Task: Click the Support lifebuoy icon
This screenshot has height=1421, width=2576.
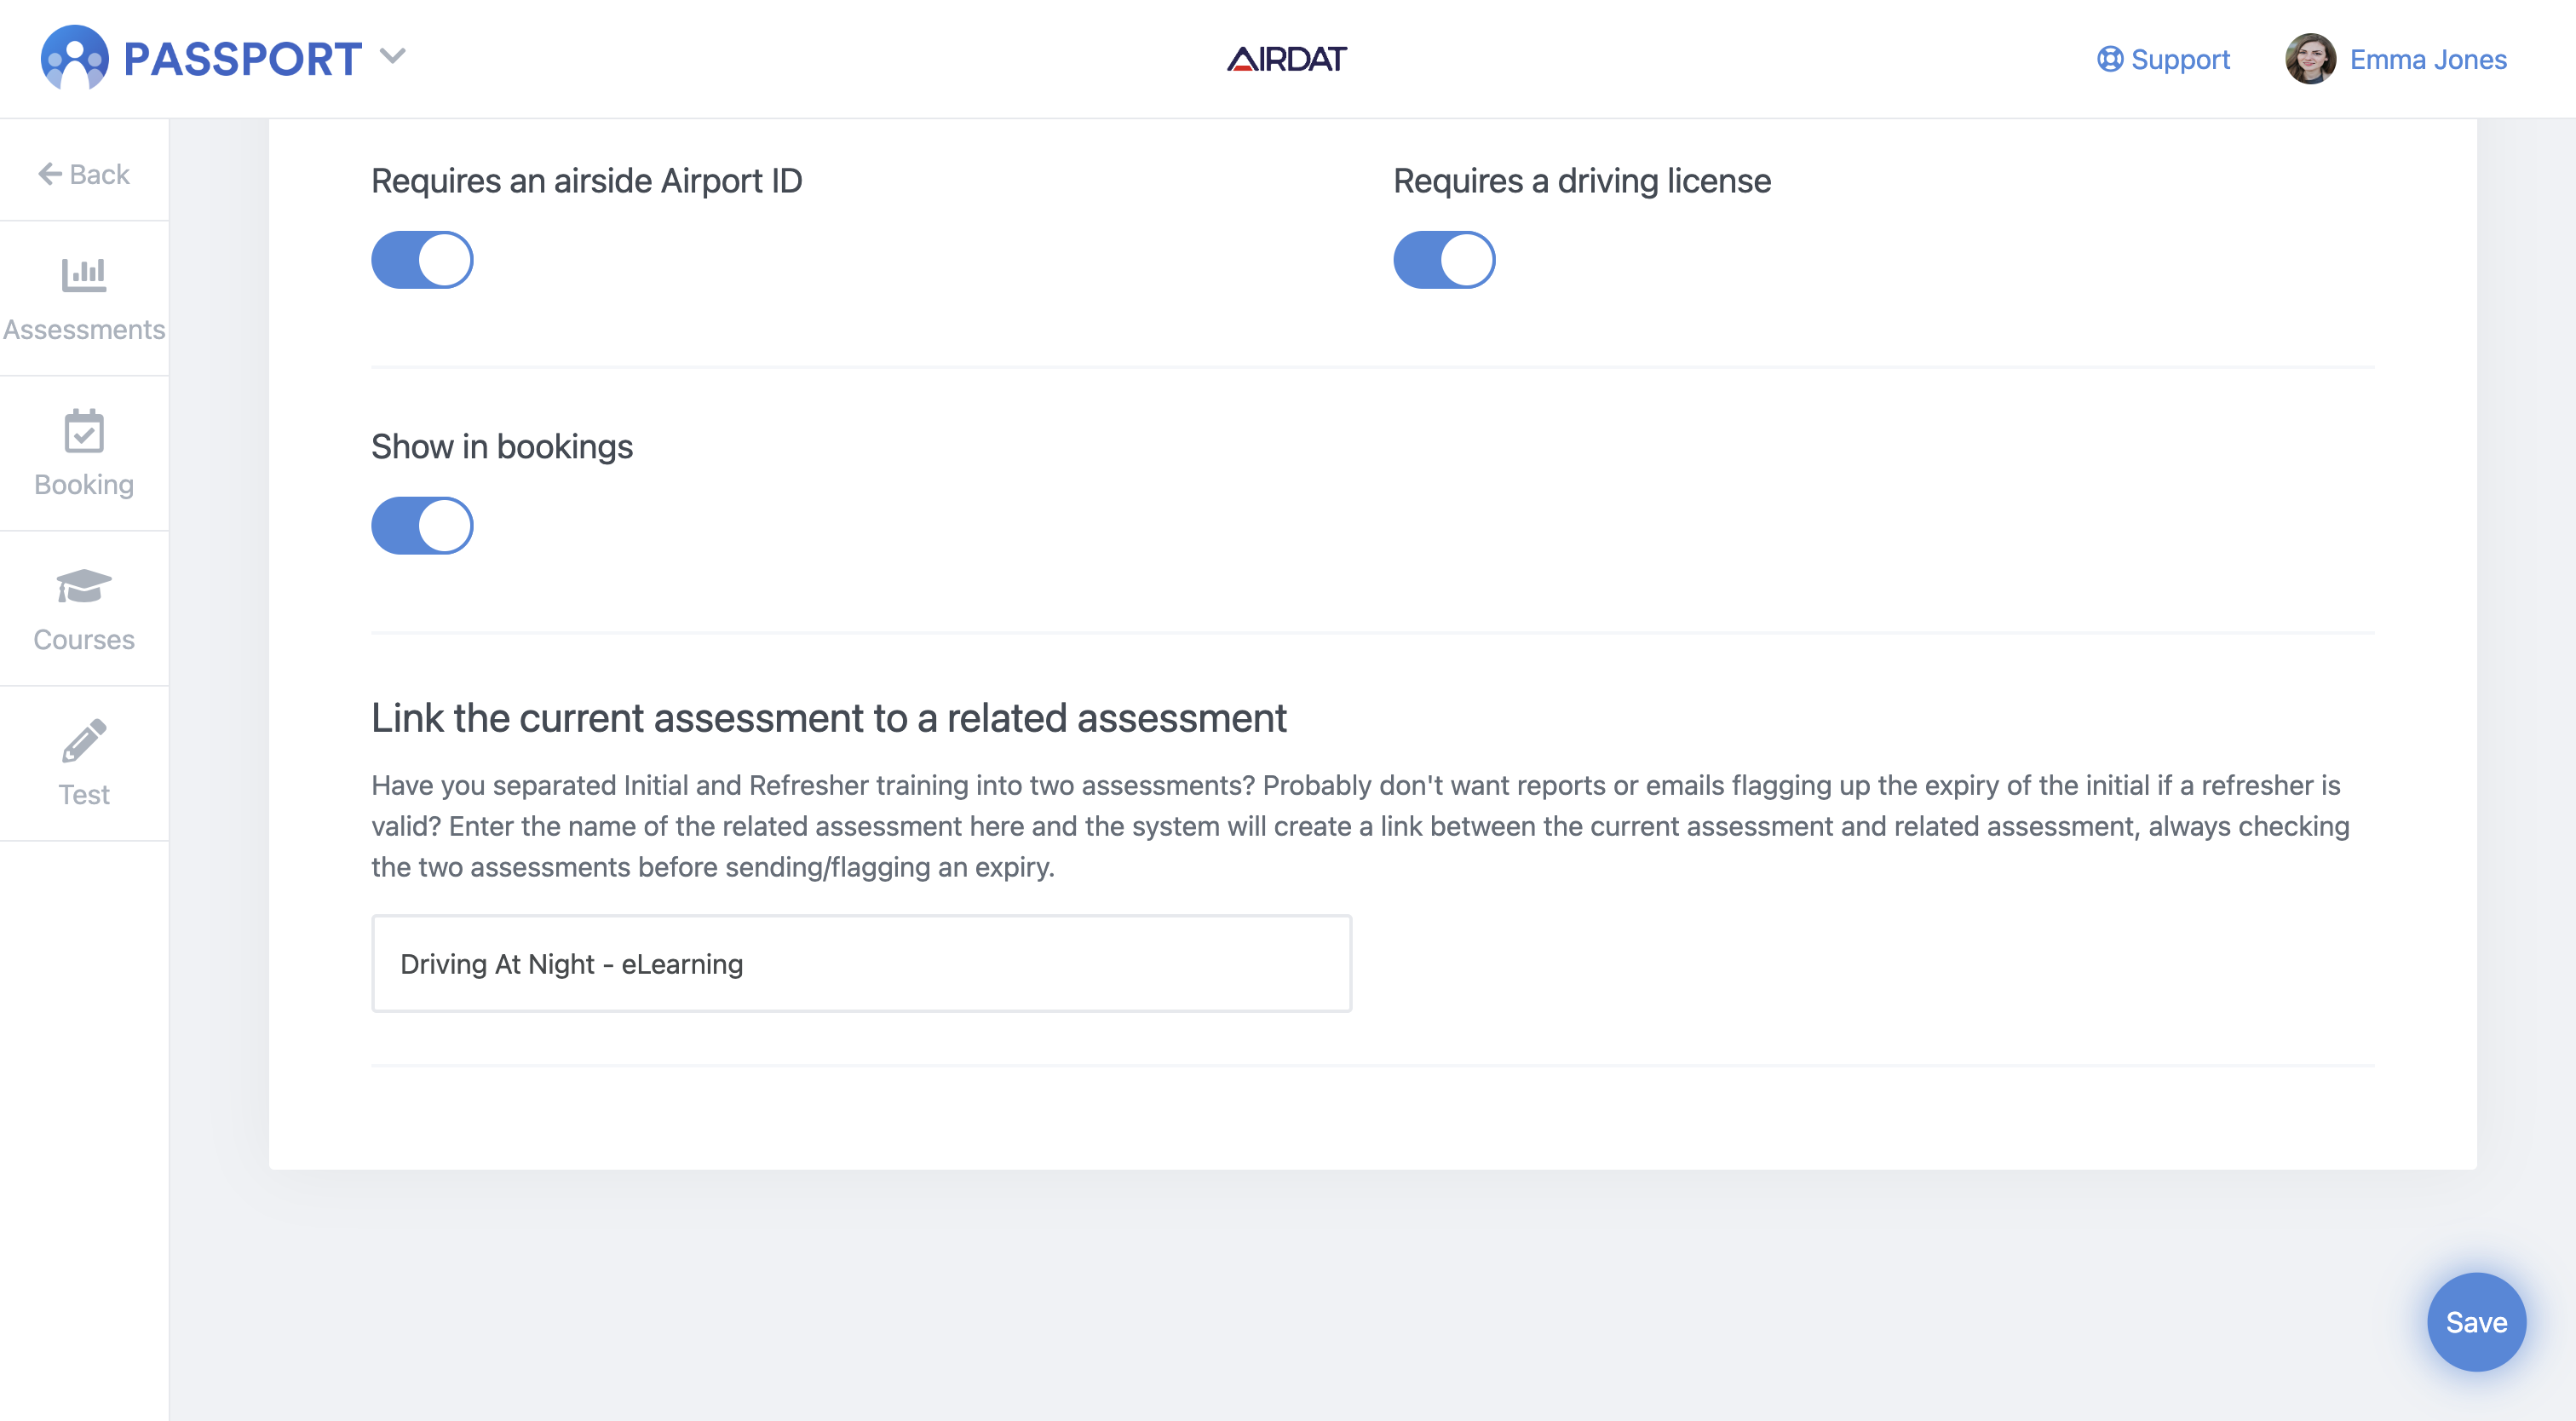Action: (2109, 59)
